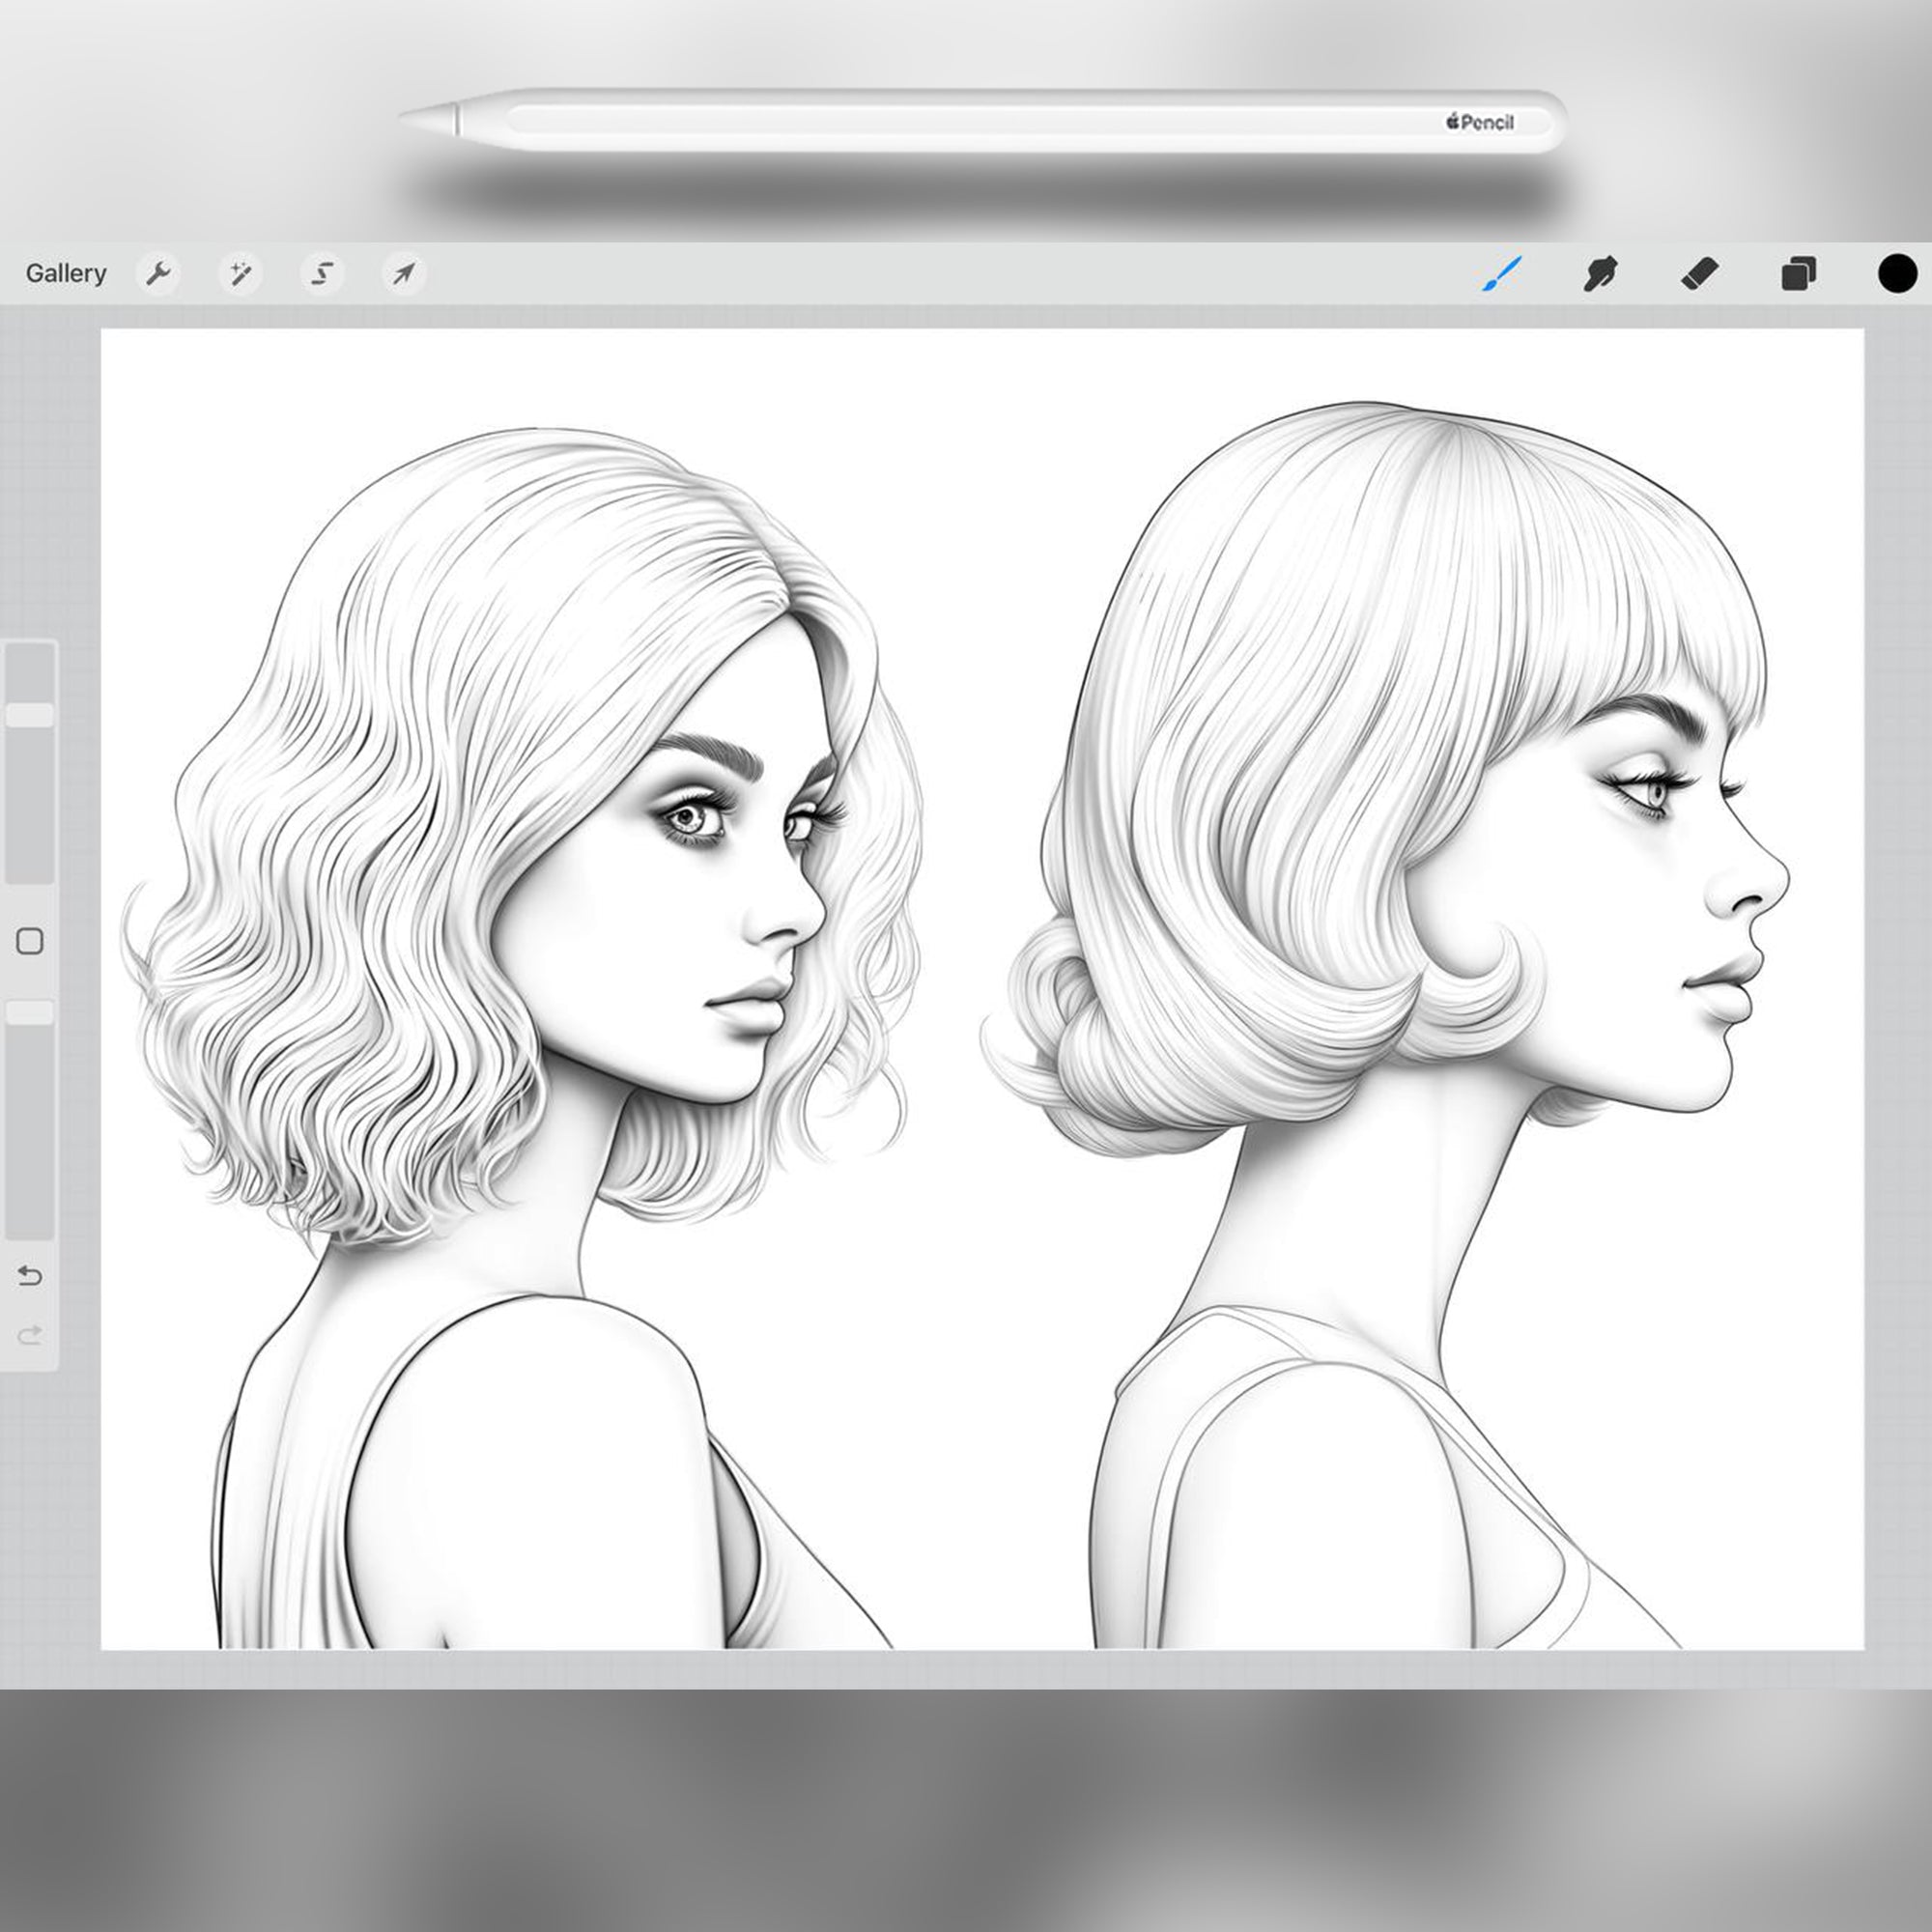Image resolution: width=1932 pixels, height=1932 pixels.
Task: Return to the Gallery
Action: click(66, 273)
